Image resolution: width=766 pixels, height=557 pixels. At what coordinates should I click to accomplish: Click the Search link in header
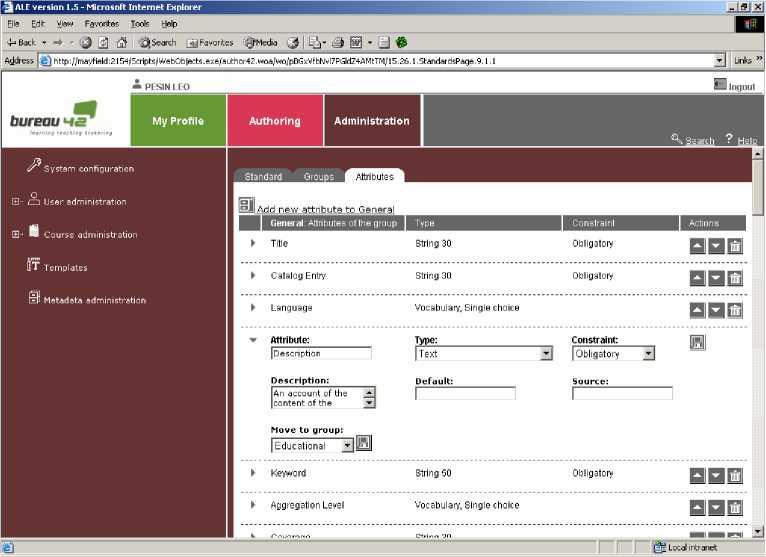point(700,141)
